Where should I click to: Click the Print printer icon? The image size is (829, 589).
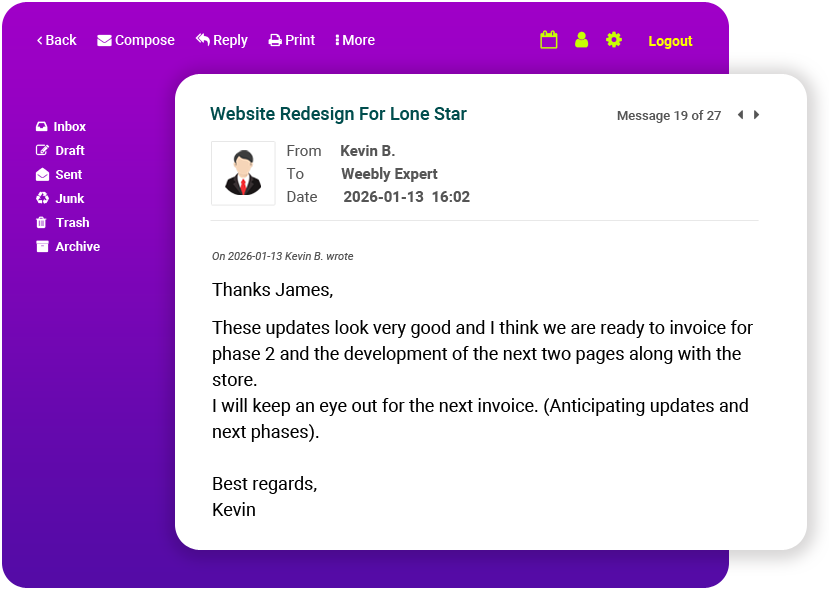pos(275,41)
